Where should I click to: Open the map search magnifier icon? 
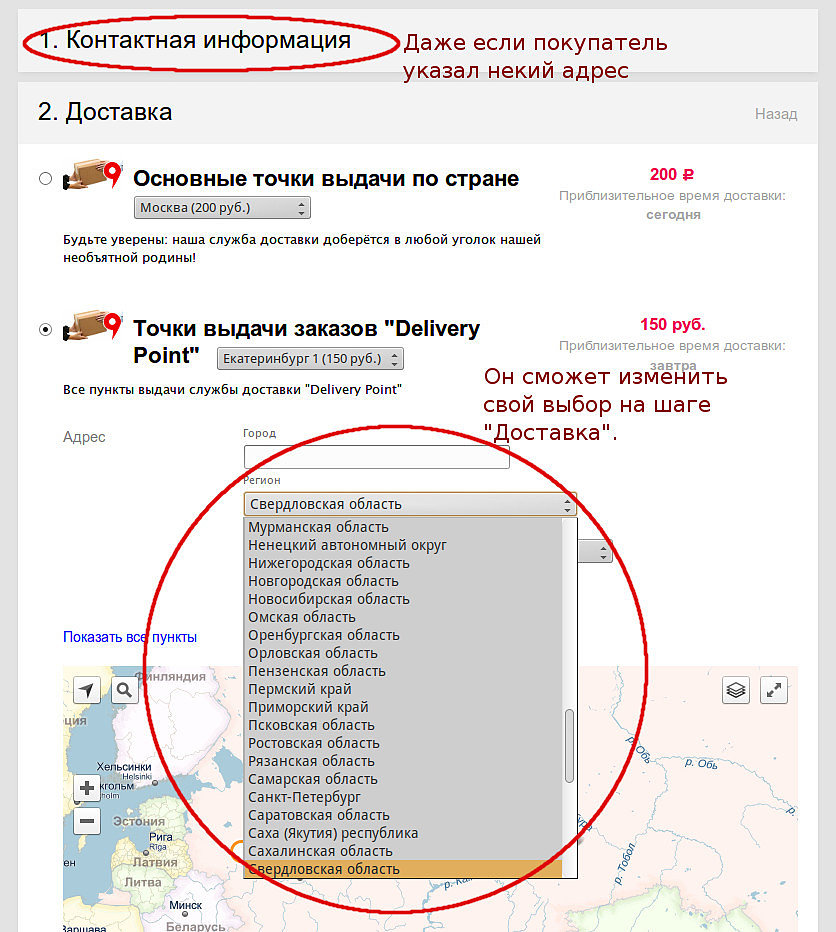(x=124, y=690)
